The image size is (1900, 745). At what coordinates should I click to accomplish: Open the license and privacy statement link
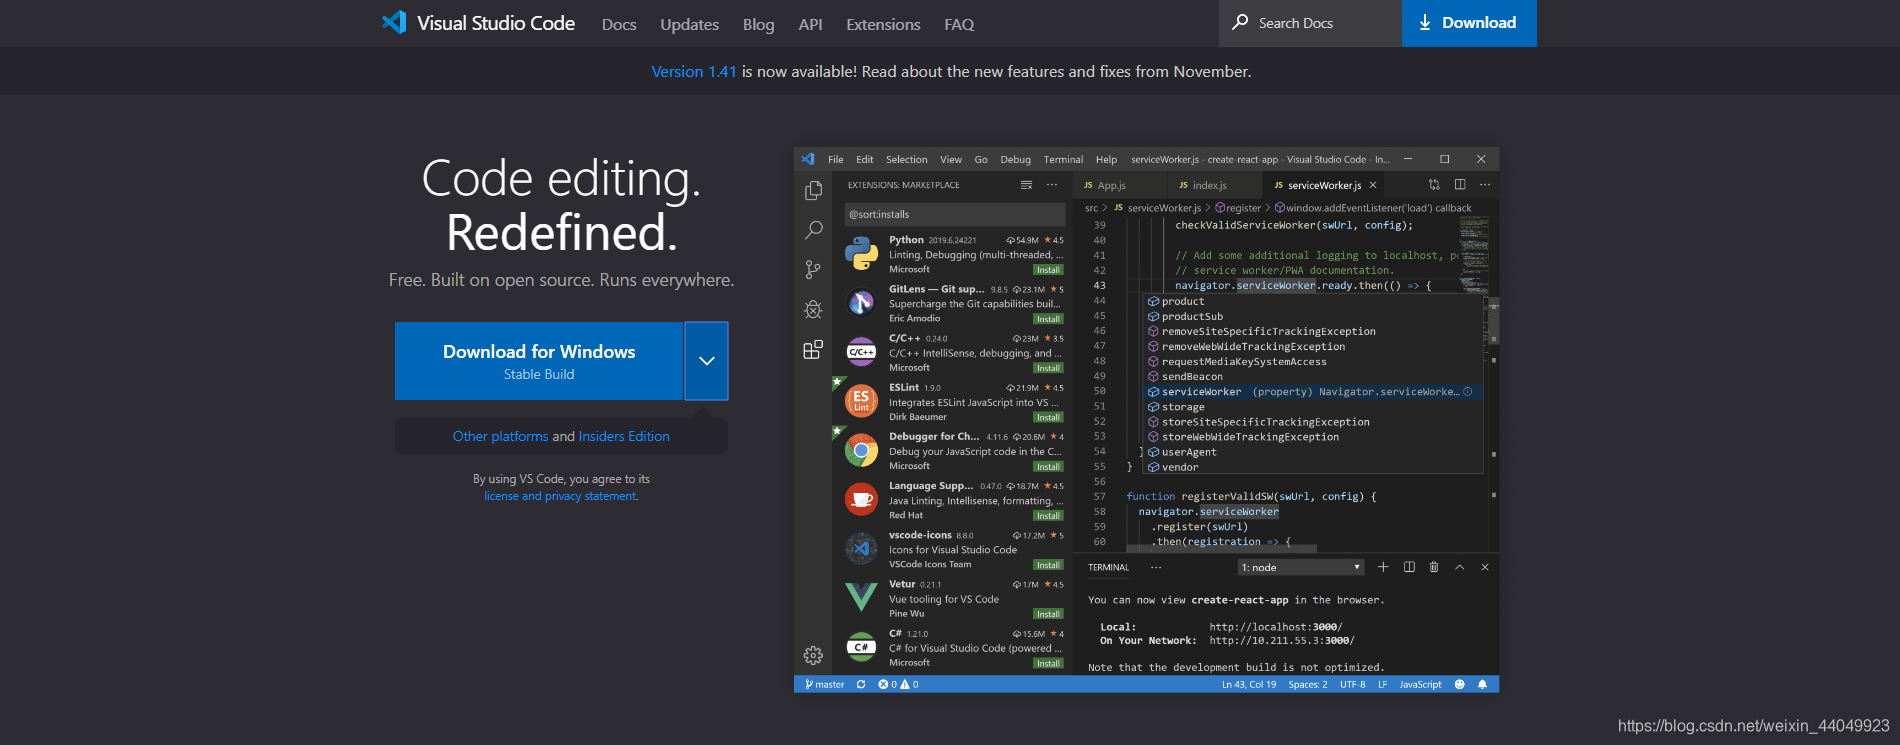point(560,496)
